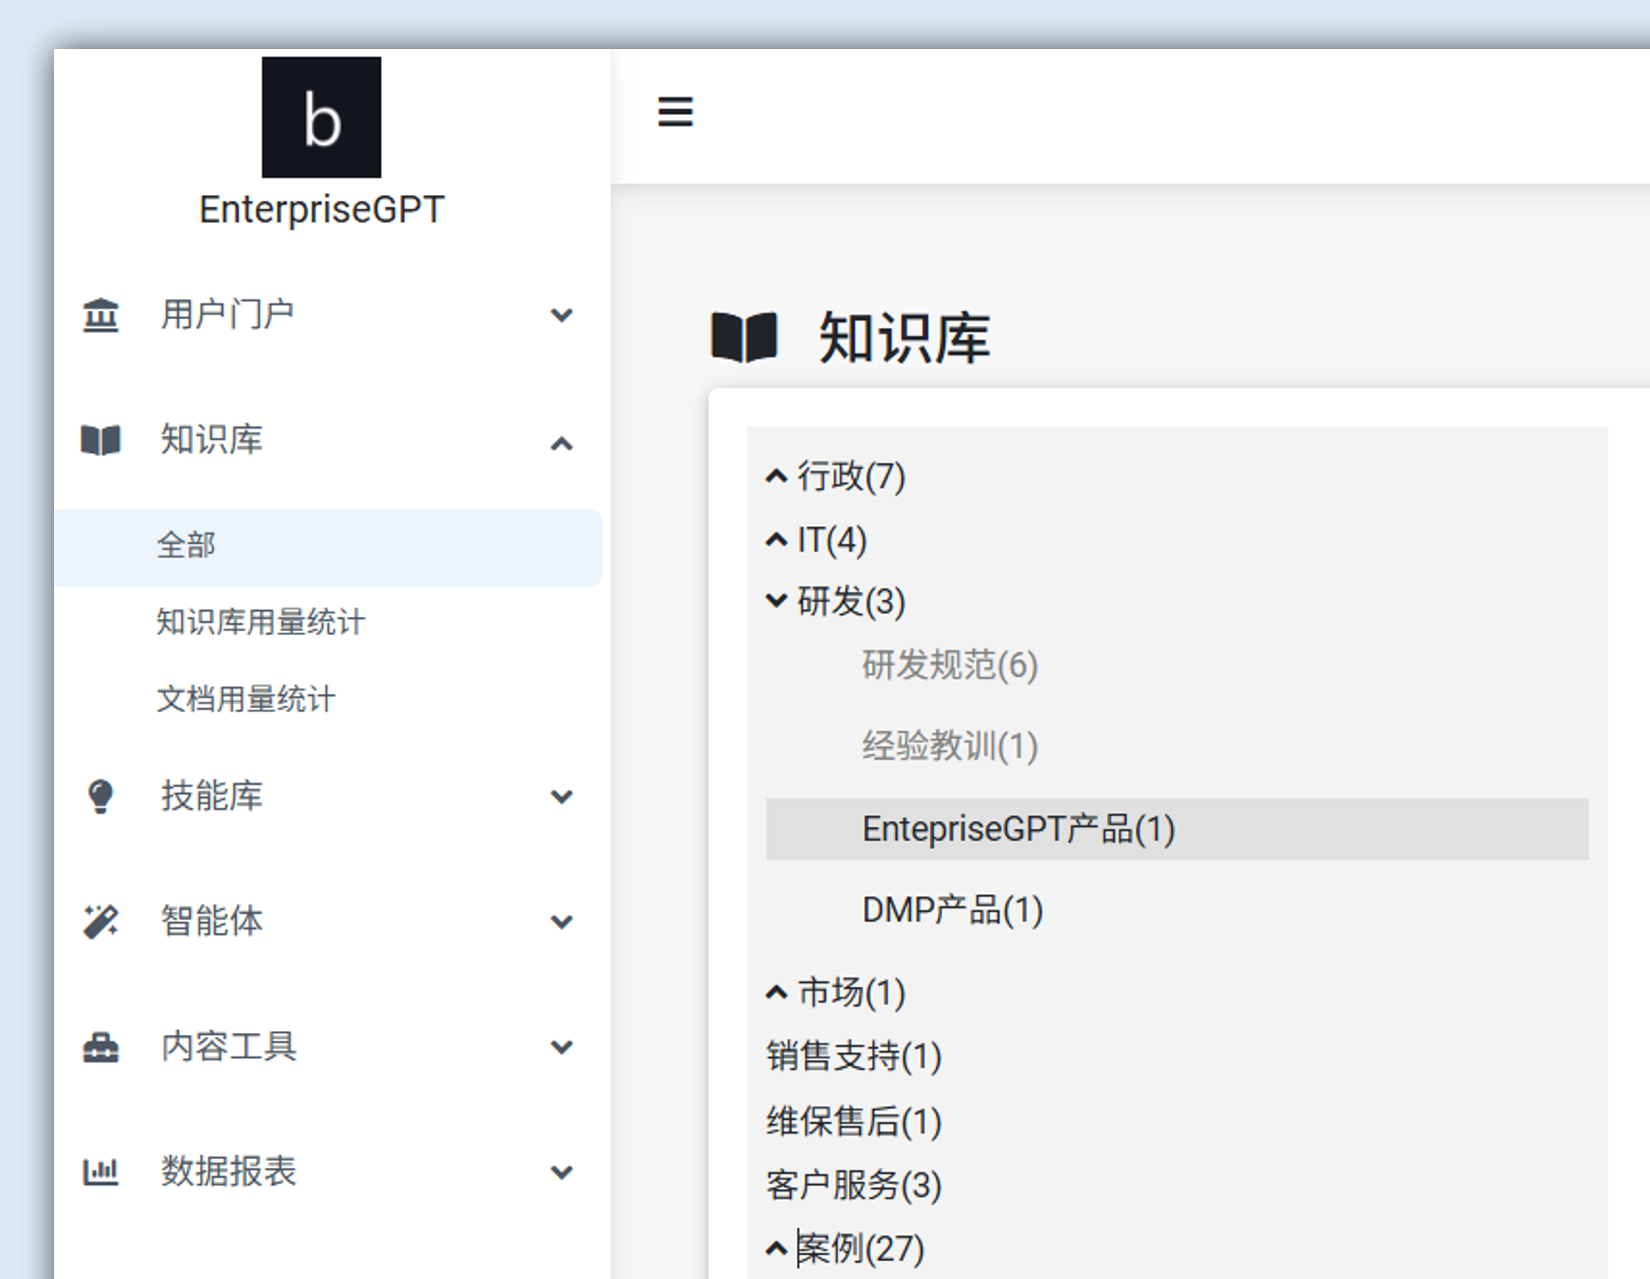Toggle the hamburger menu icon

[675, 111]
